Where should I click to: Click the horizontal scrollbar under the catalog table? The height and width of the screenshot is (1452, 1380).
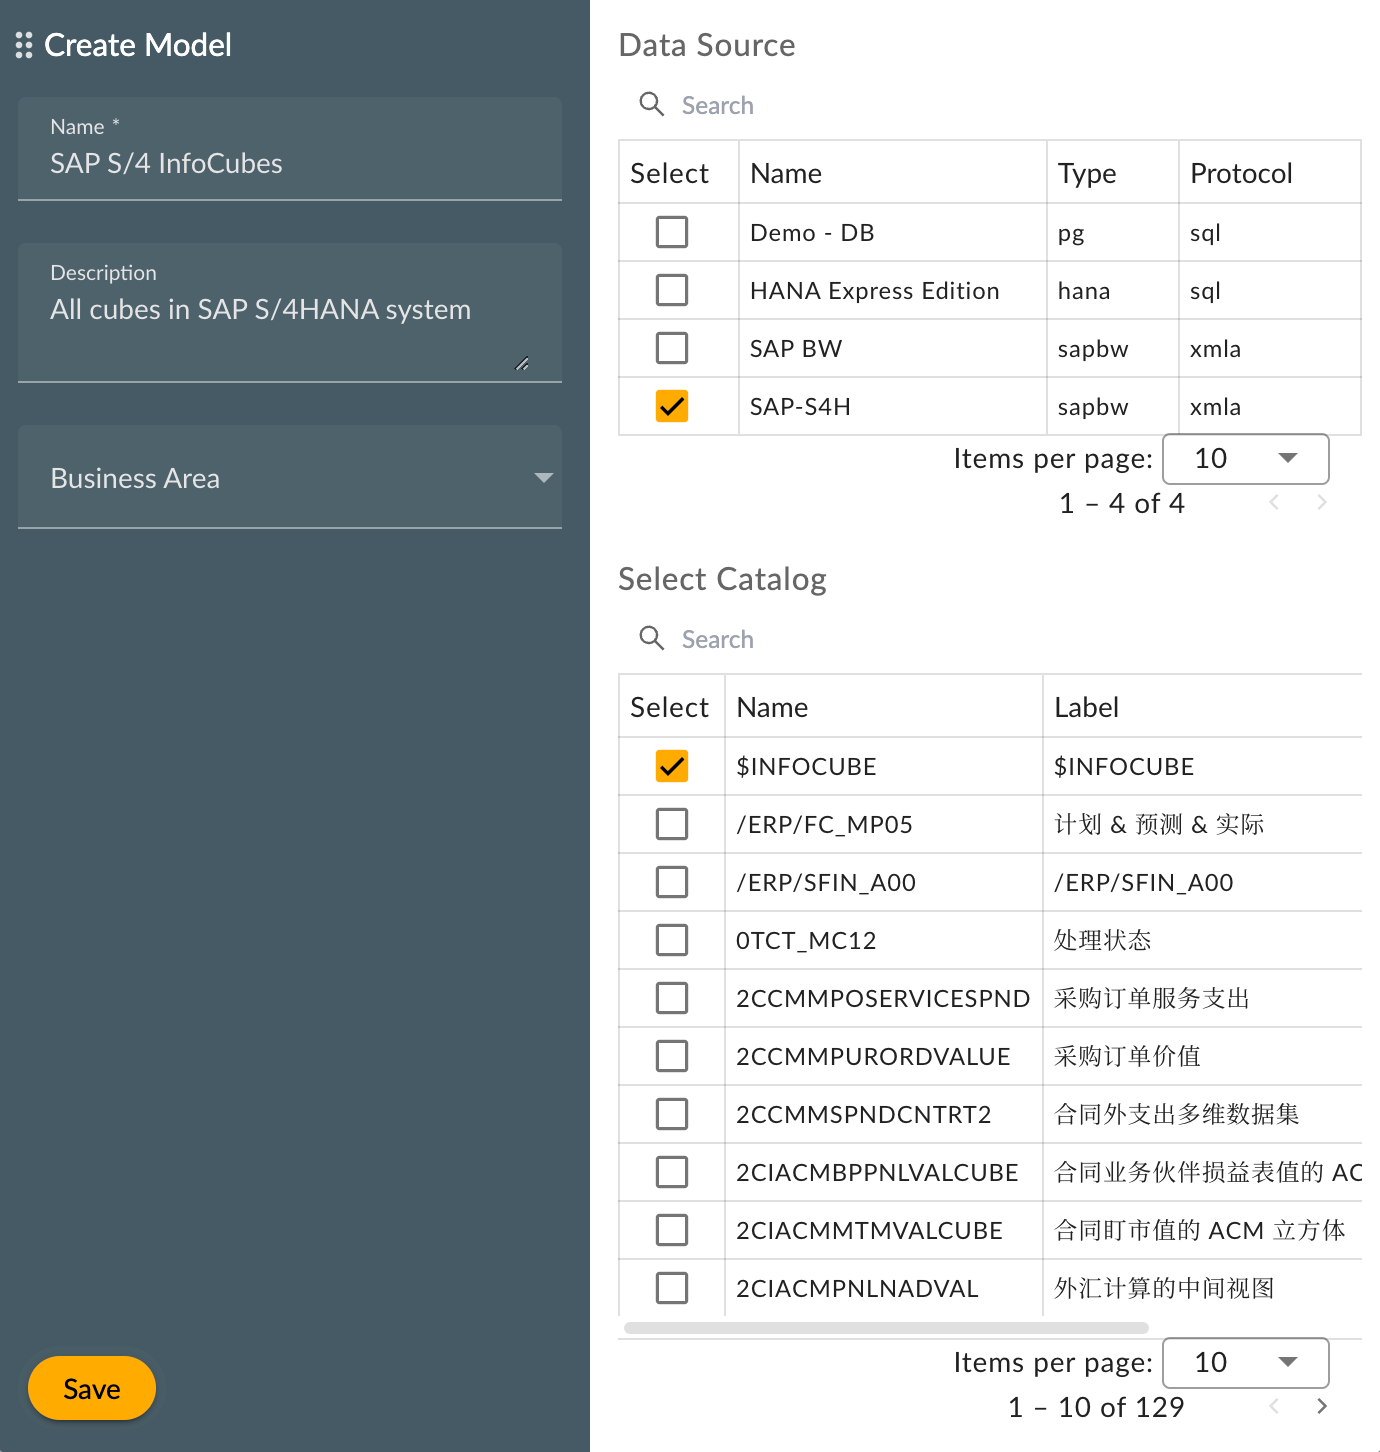(x=885, y=1328)
